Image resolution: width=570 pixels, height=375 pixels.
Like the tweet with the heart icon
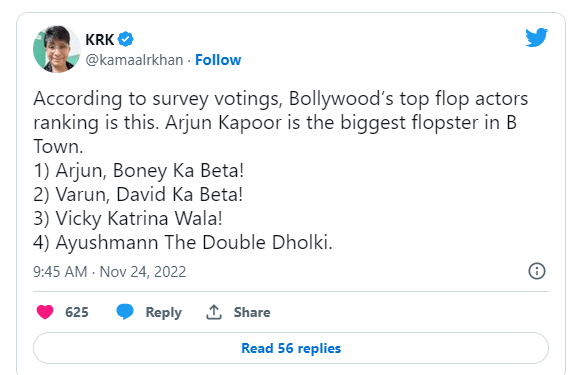coord(45,312)
